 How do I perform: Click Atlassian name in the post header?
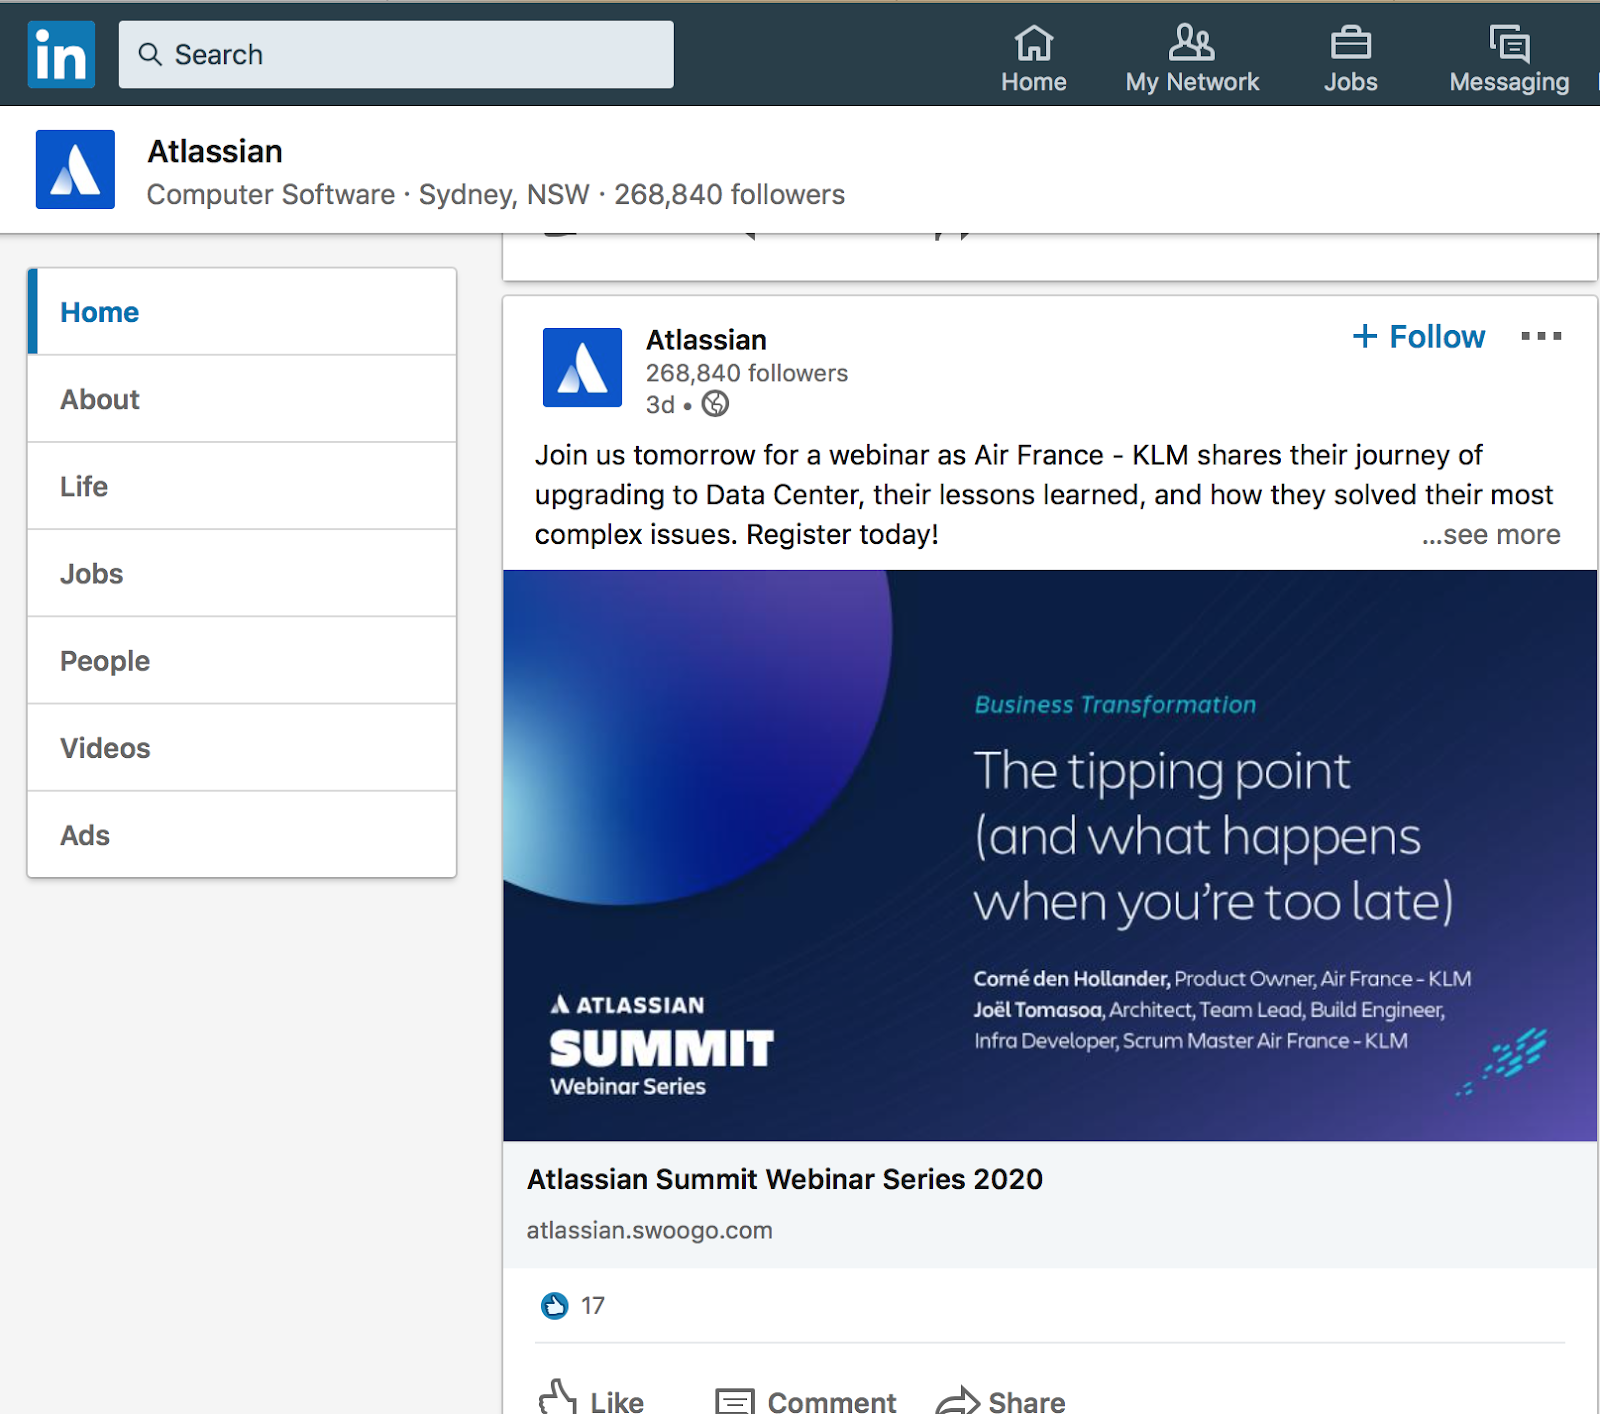point(706,340)
